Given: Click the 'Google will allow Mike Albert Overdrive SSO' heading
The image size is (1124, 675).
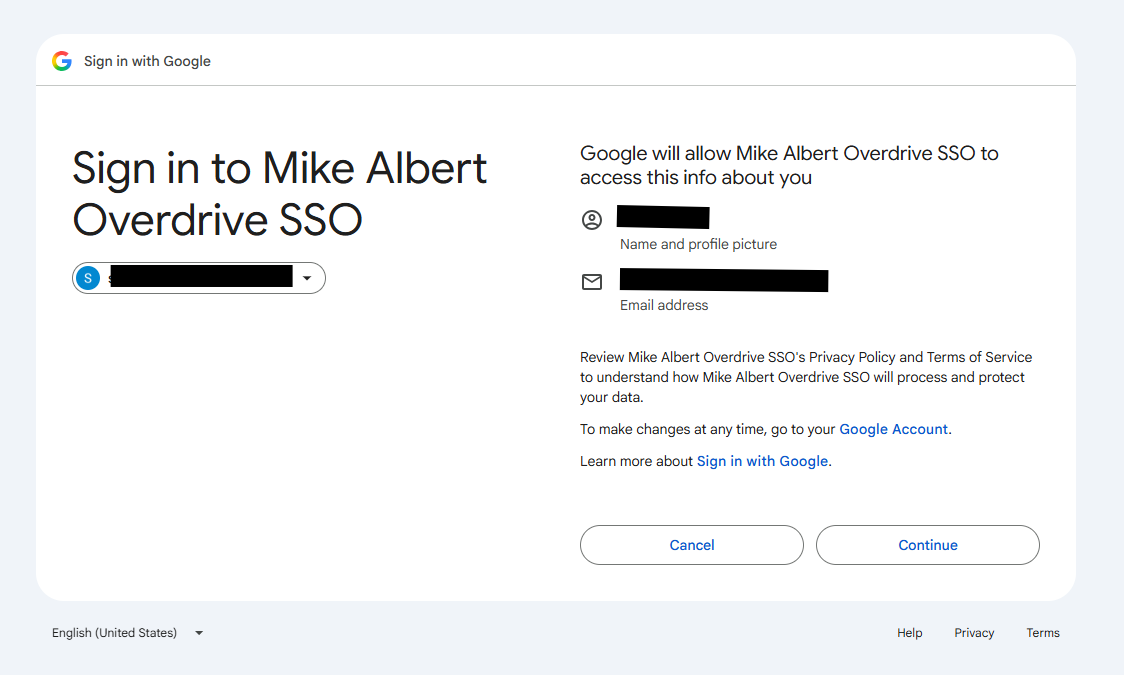Looking at the screenshot, I should tap(789, 166).
